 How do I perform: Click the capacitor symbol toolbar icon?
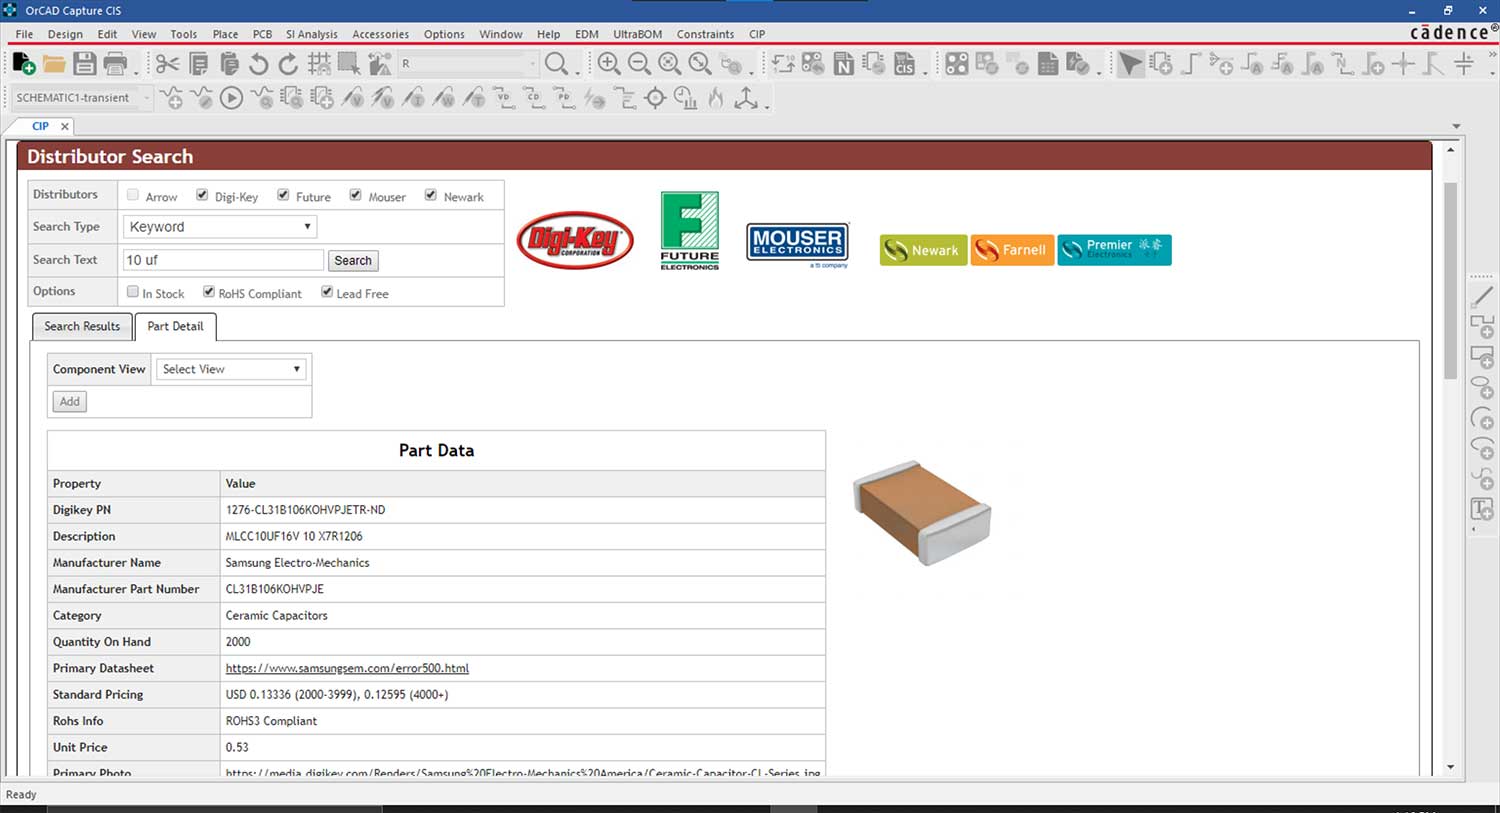1465,64
